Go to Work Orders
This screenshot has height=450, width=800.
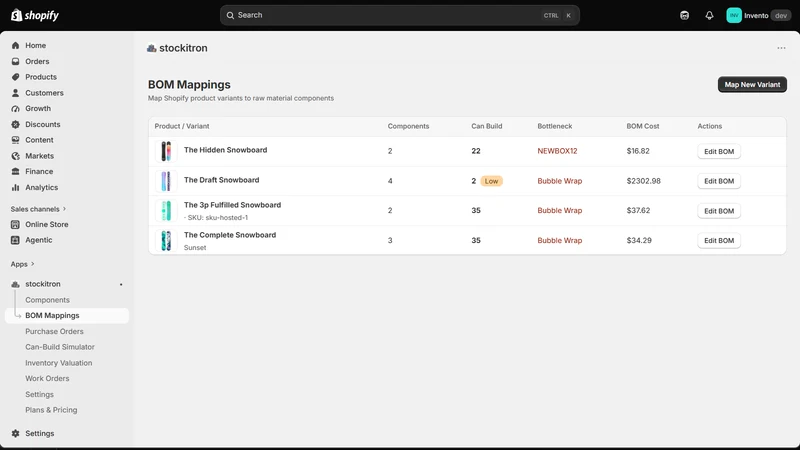tap(47, 379)
